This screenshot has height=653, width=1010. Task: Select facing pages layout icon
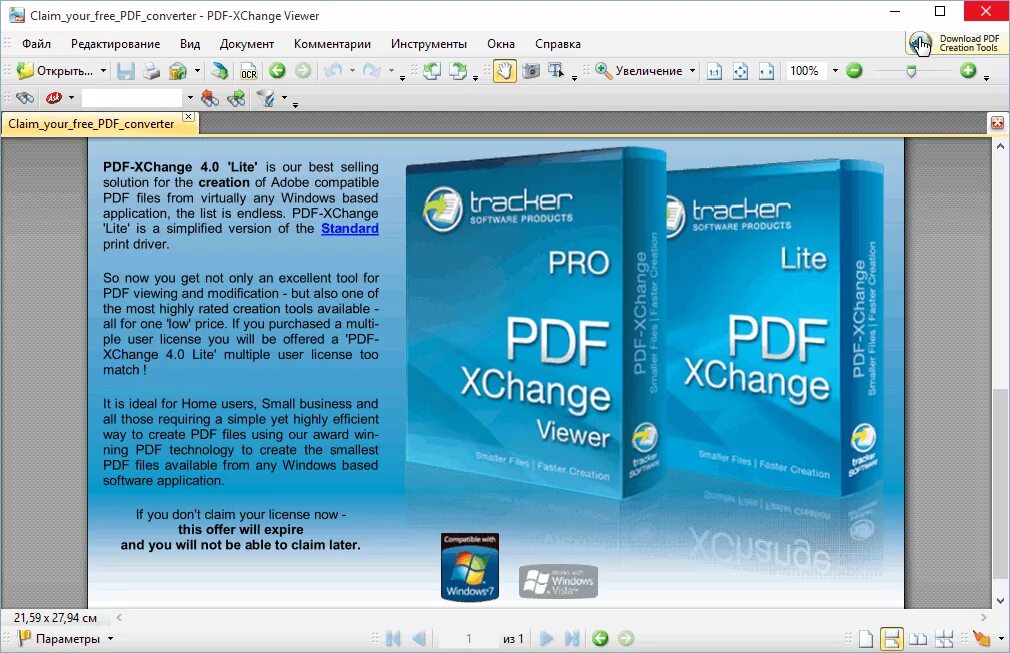pos(918,639)
